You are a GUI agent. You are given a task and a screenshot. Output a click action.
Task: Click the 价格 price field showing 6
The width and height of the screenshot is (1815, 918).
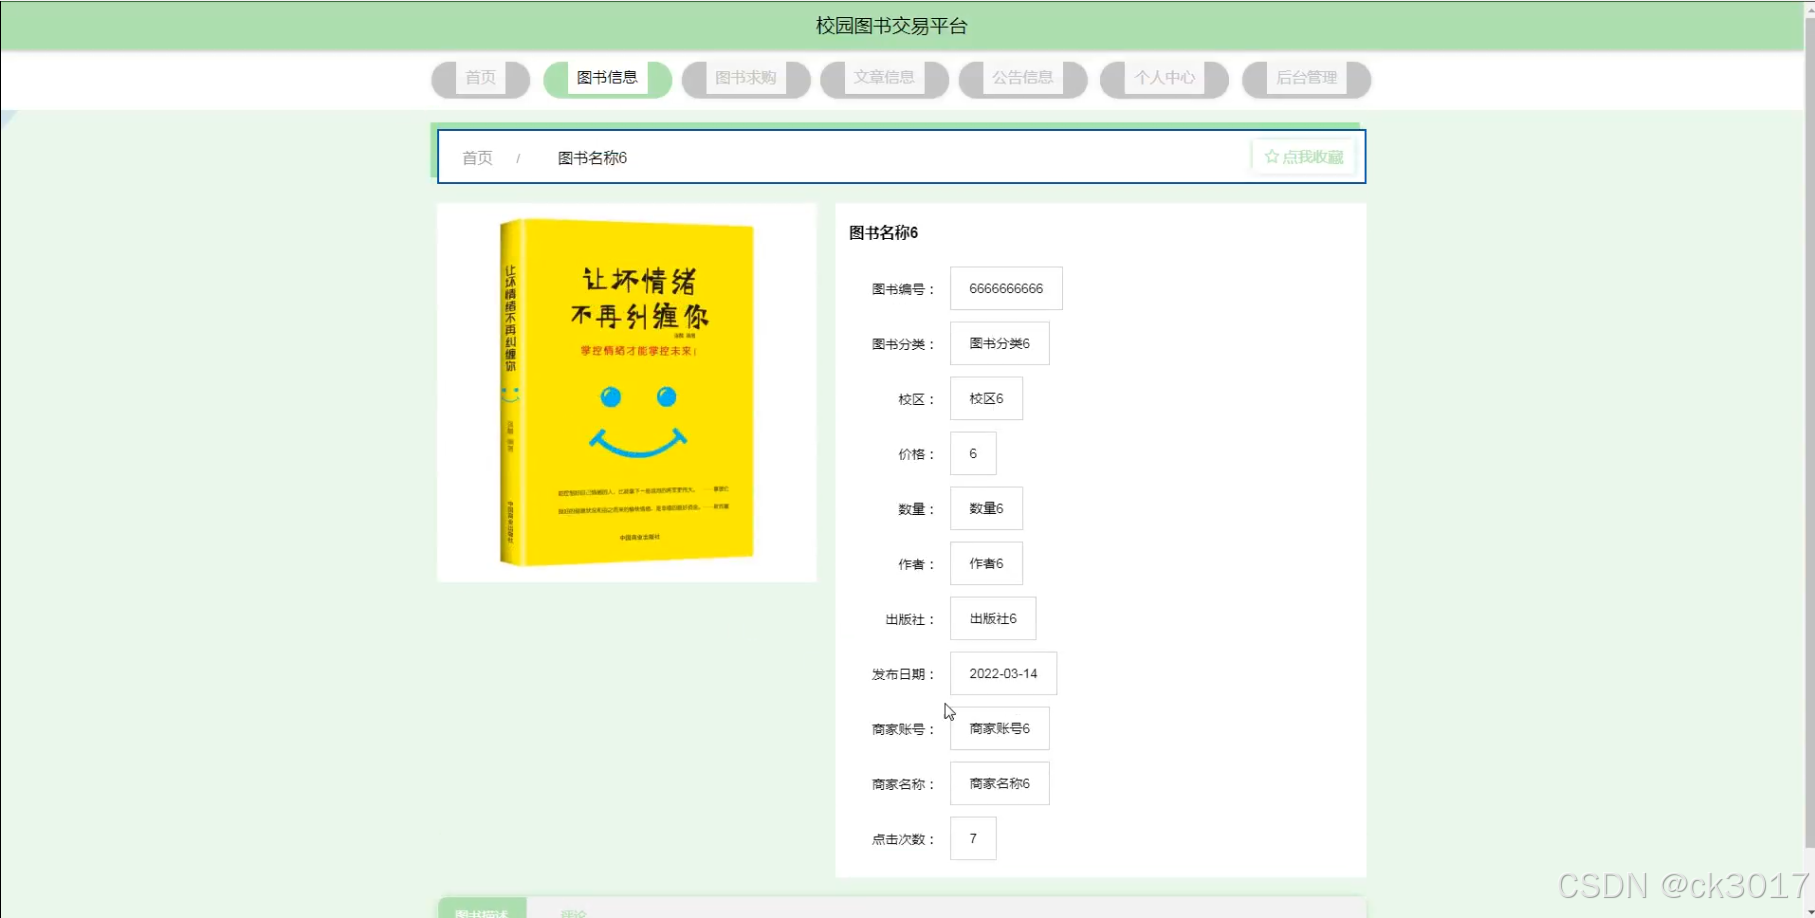pyautogui.click(x=972, y=453)
